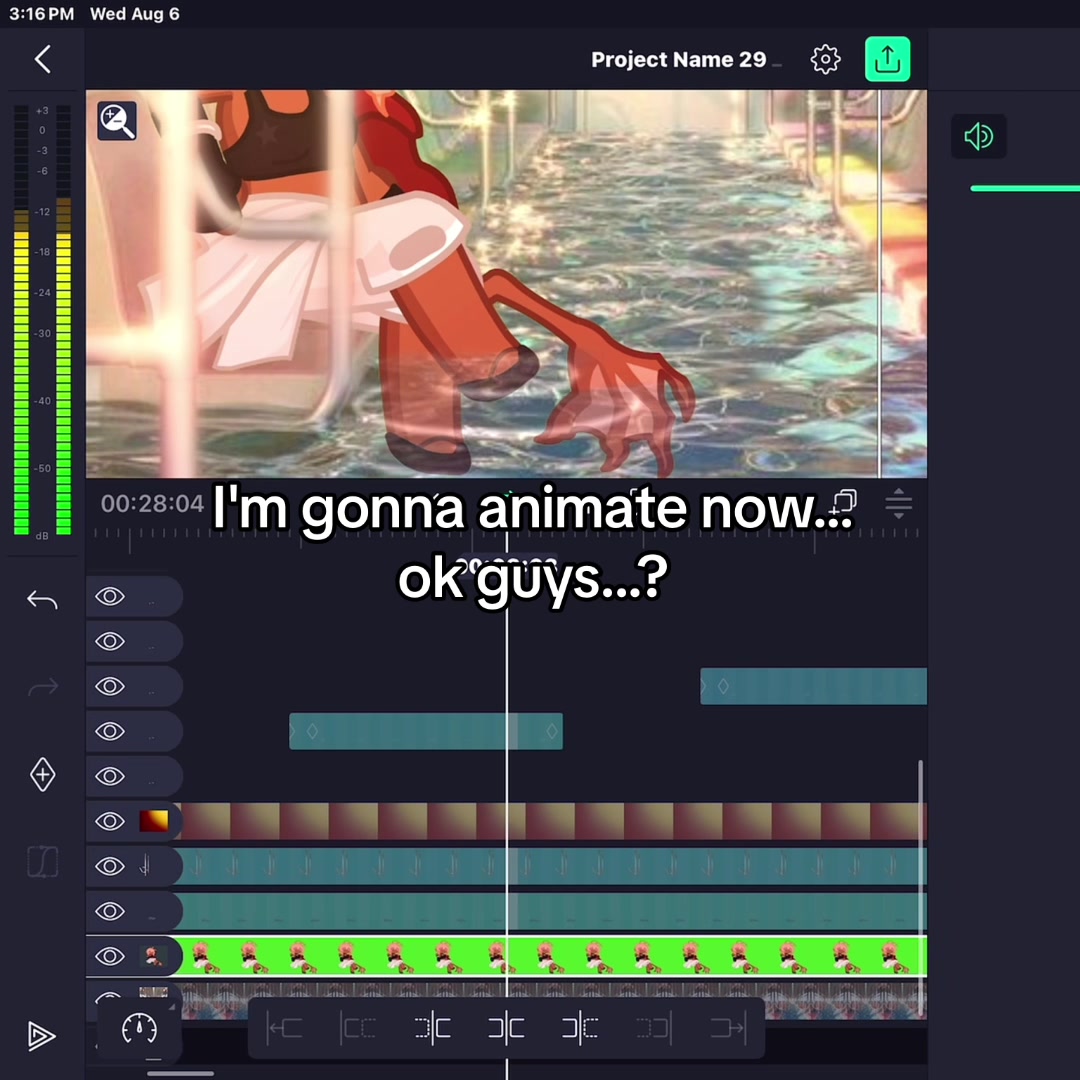The image size is (1080, 1080).
Task: Click the stereo audio level meter
Action: click(x=43, y=319)
